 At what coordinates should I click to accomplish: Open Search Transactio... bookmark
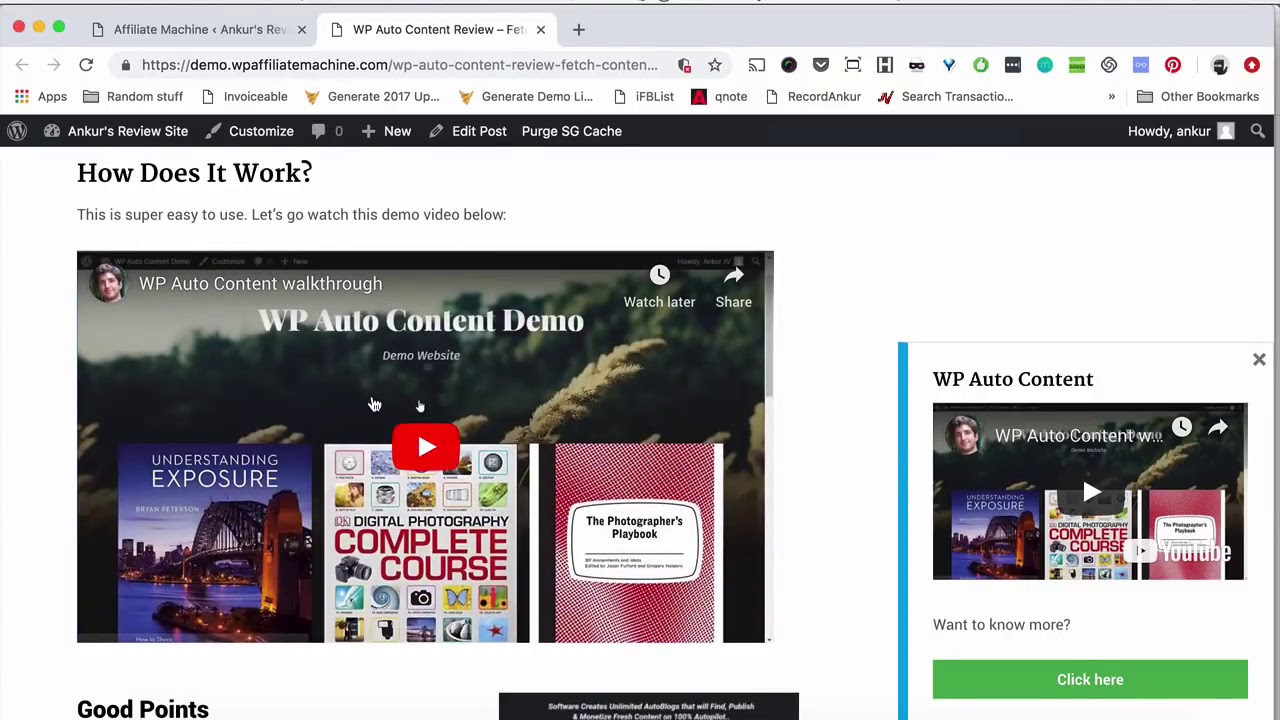pos(945,97)
